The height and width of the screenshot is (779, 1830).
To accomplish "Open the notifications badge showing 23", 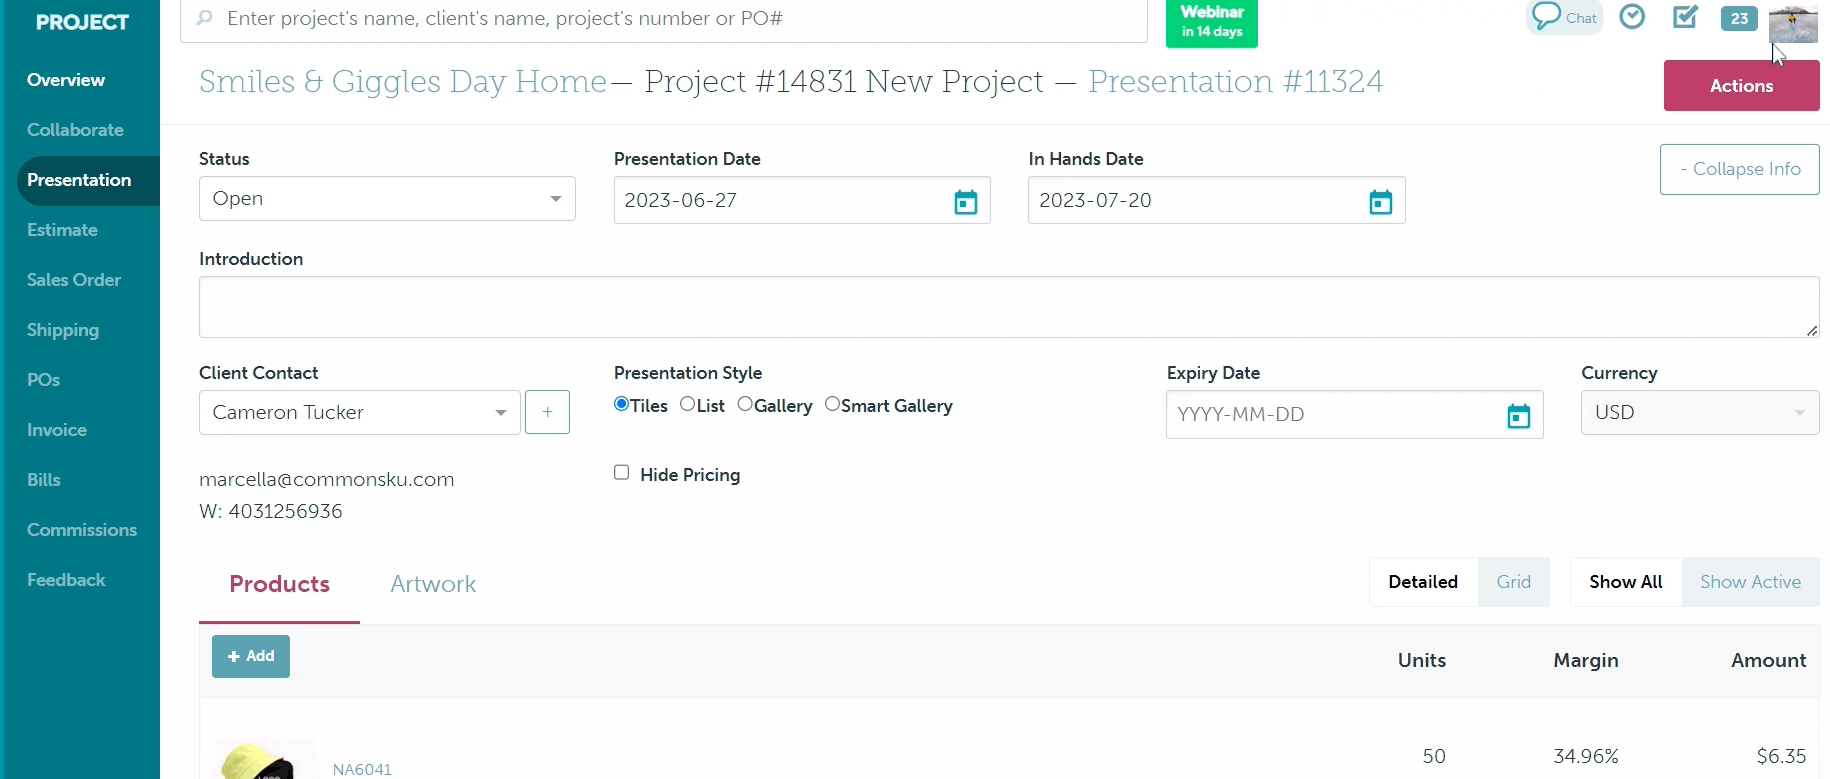I will coord(1739,19).
